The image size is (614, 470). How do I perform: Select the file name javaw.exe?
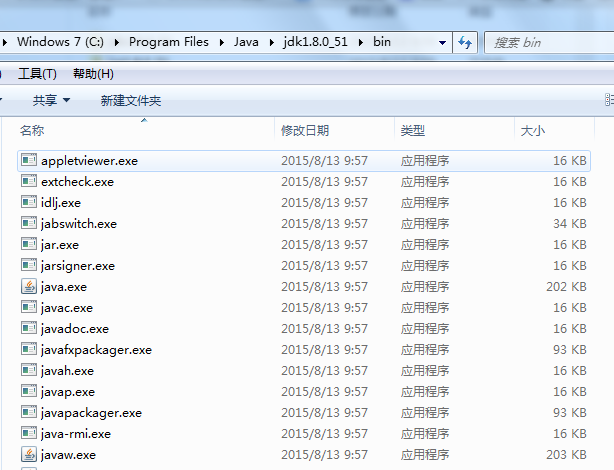69,455
